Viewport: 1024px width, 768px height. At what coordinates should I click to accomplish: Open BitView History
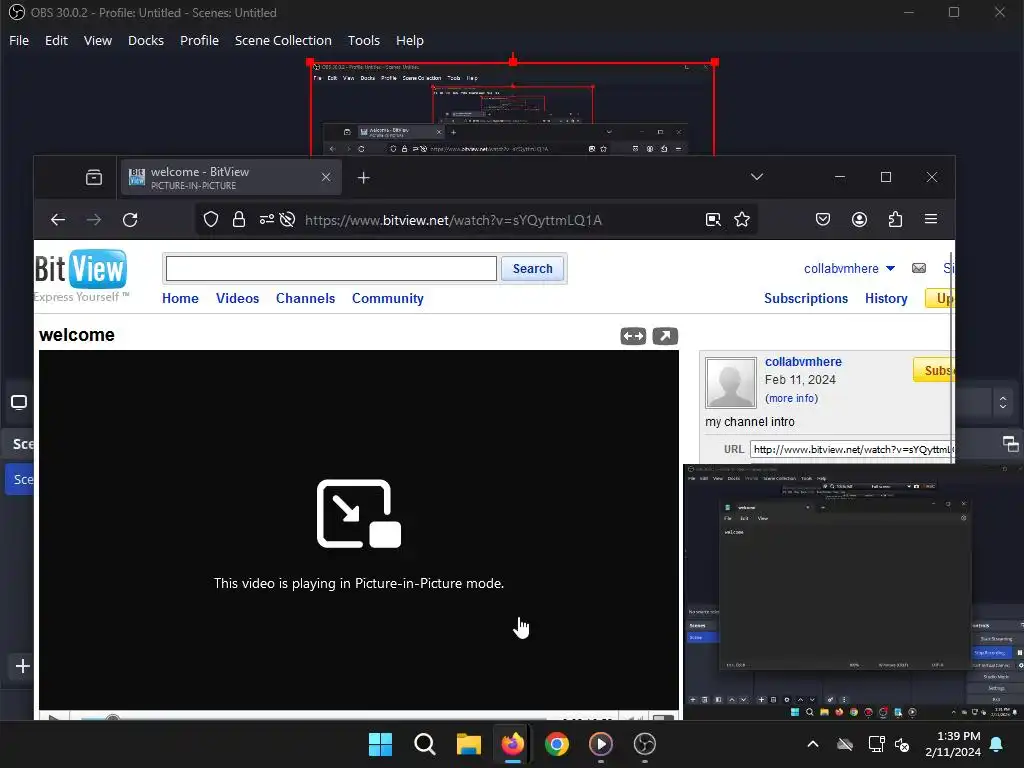886,298
